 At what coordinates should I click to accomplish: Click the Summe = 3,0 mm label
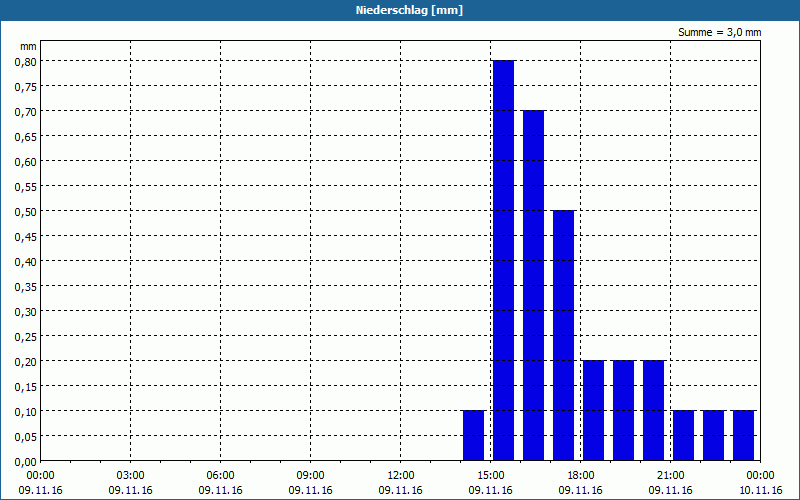(719, 32)
